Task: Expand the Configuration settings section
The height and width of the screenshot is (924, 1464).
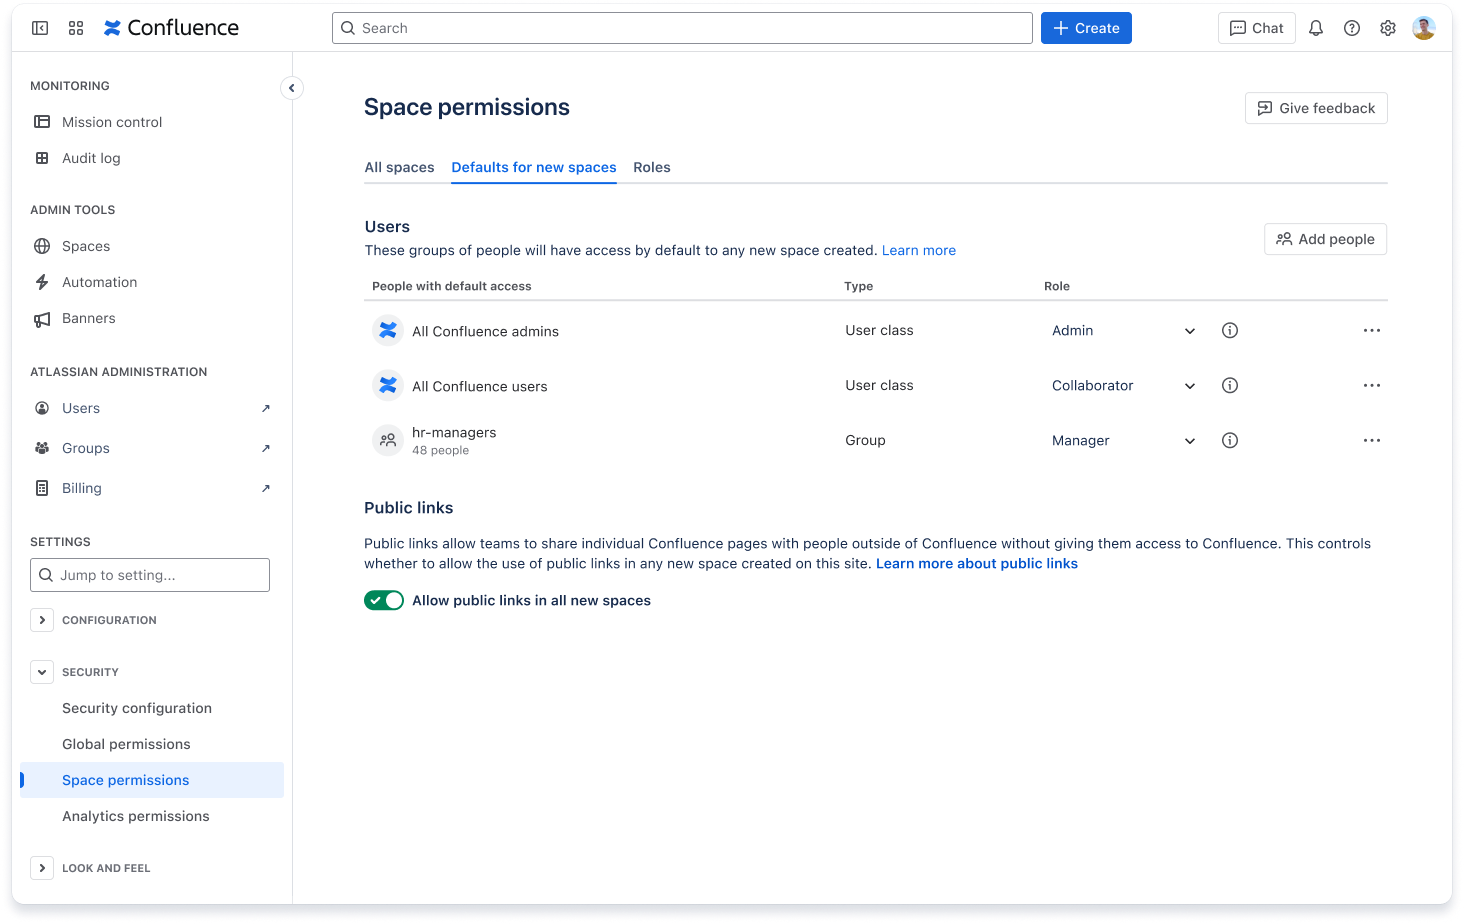Action: coord(42,620)
